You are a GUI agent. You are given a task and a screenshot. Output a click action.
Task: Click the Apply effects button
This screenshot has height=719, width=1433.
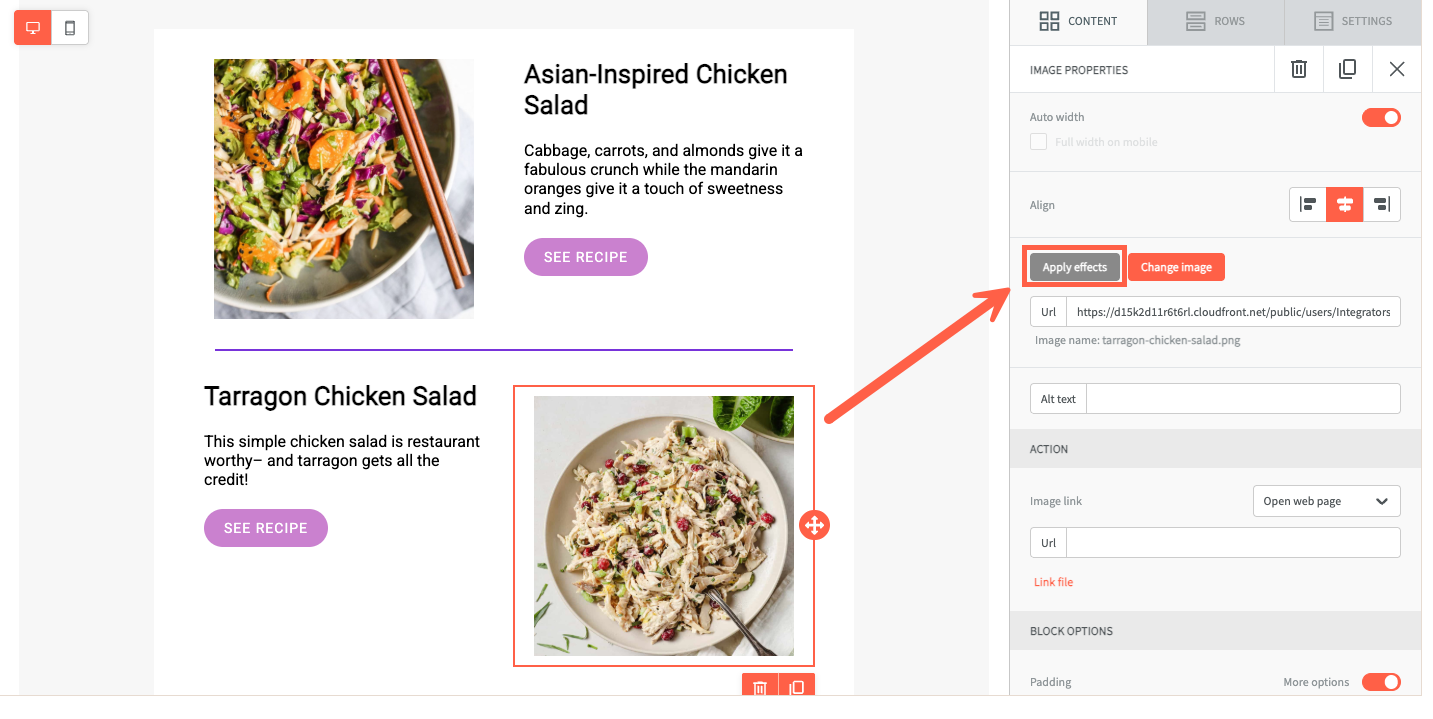point(1075,267)
